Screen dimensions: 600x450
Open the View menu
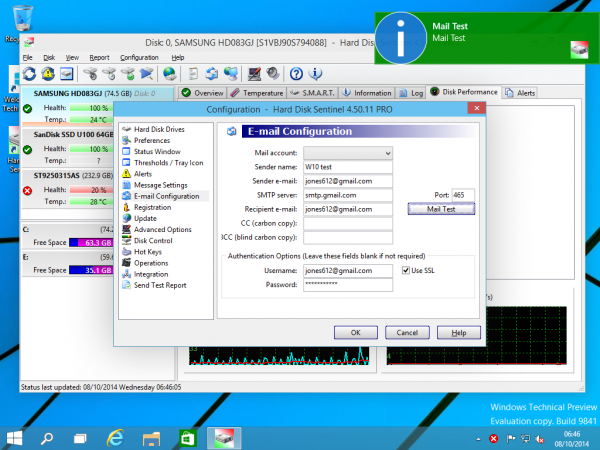[72, 57]
